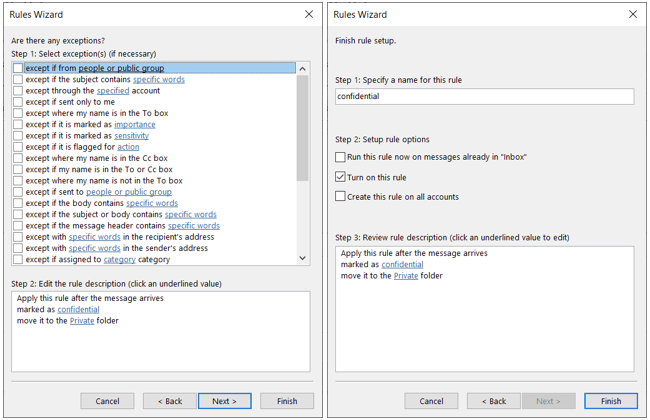Open 'specified' account link
Screen dimensions: 650x420
tap(113, 90)
